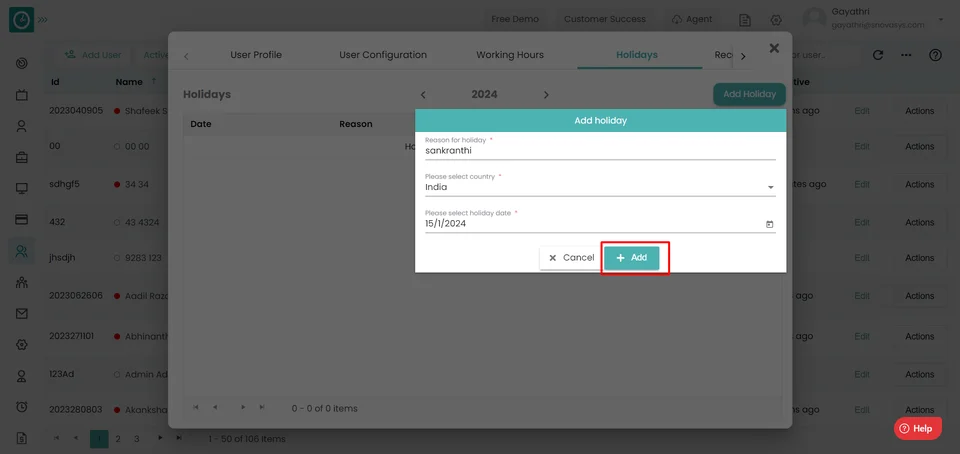
Task: Open the mail envelope sidebar icon
Action: coord(22,313)
